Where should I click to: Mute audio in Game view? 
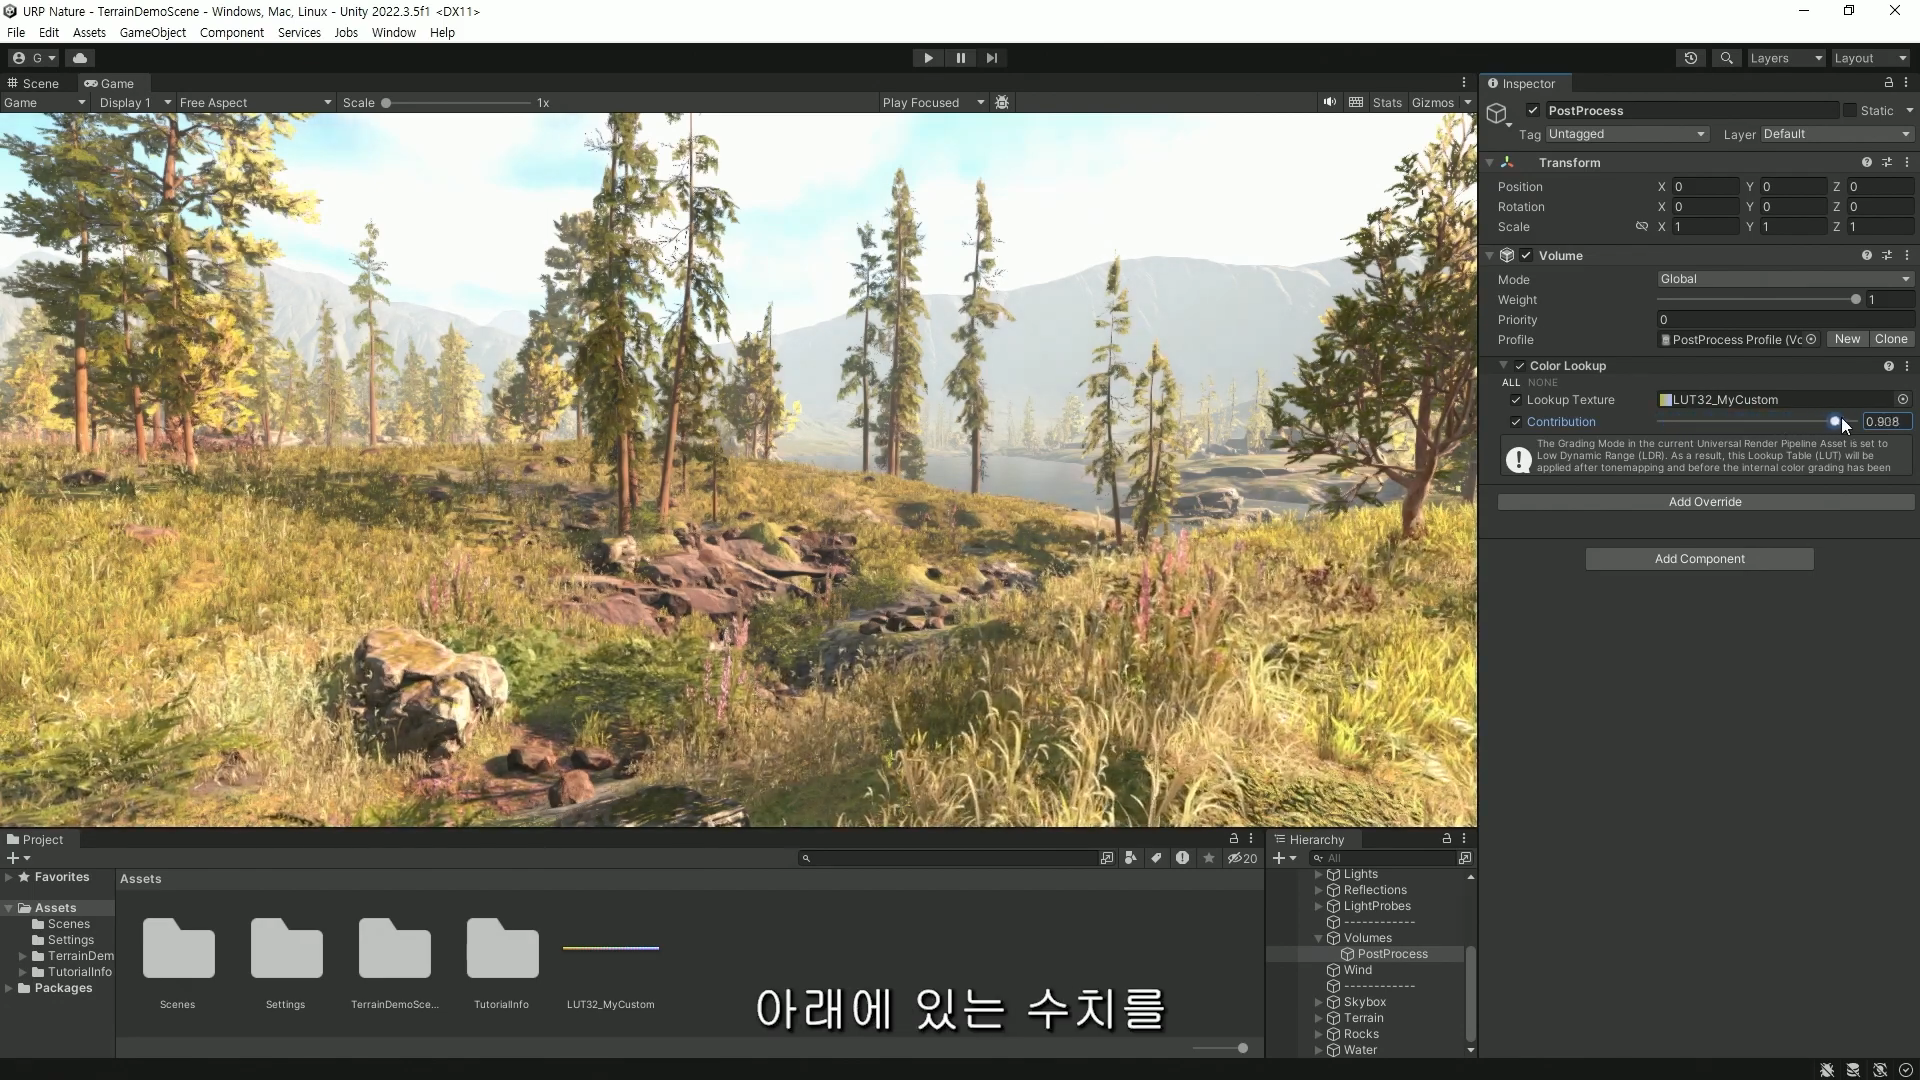pos(1329,102)
